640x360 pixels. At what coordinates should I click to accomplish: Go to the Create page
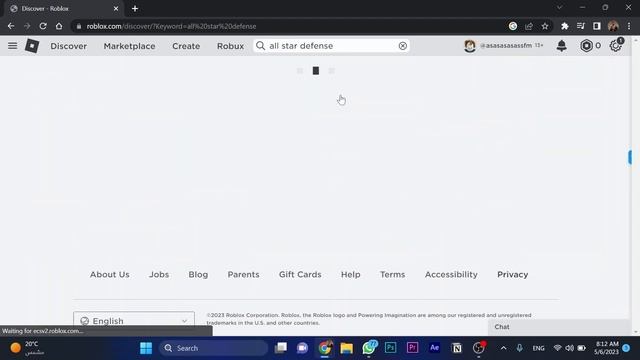click(x=186, y=46)
